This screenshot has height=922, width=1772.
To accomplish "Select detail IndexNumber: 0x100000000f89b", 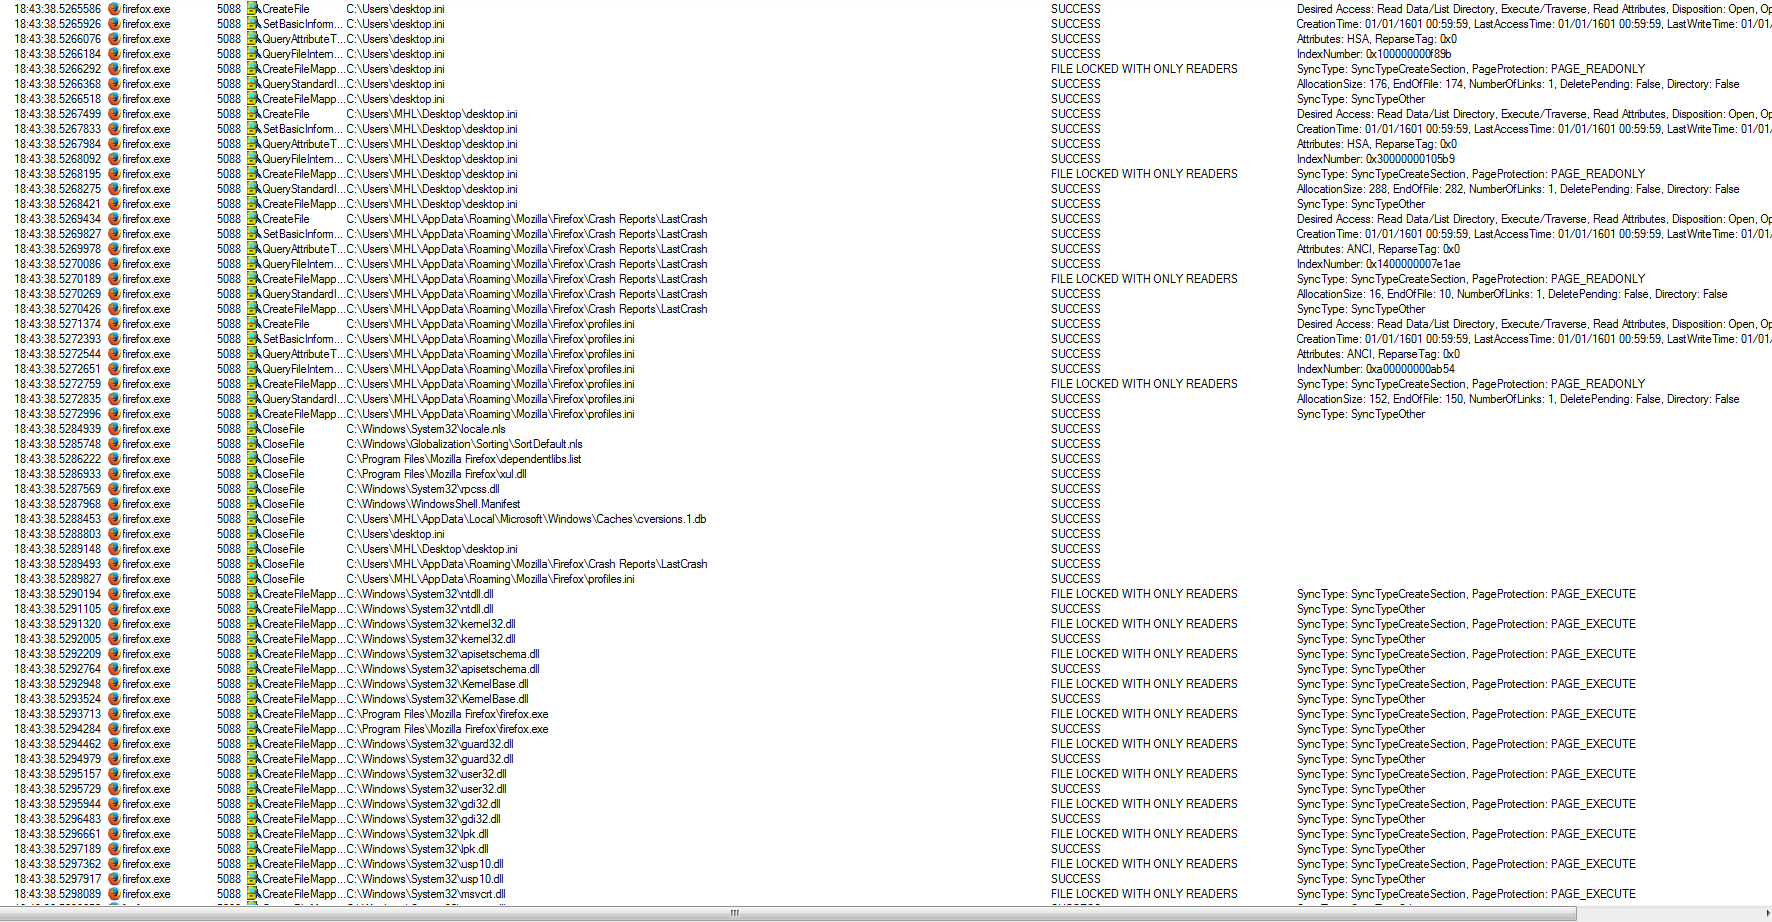I will (x=1374, y=54).
